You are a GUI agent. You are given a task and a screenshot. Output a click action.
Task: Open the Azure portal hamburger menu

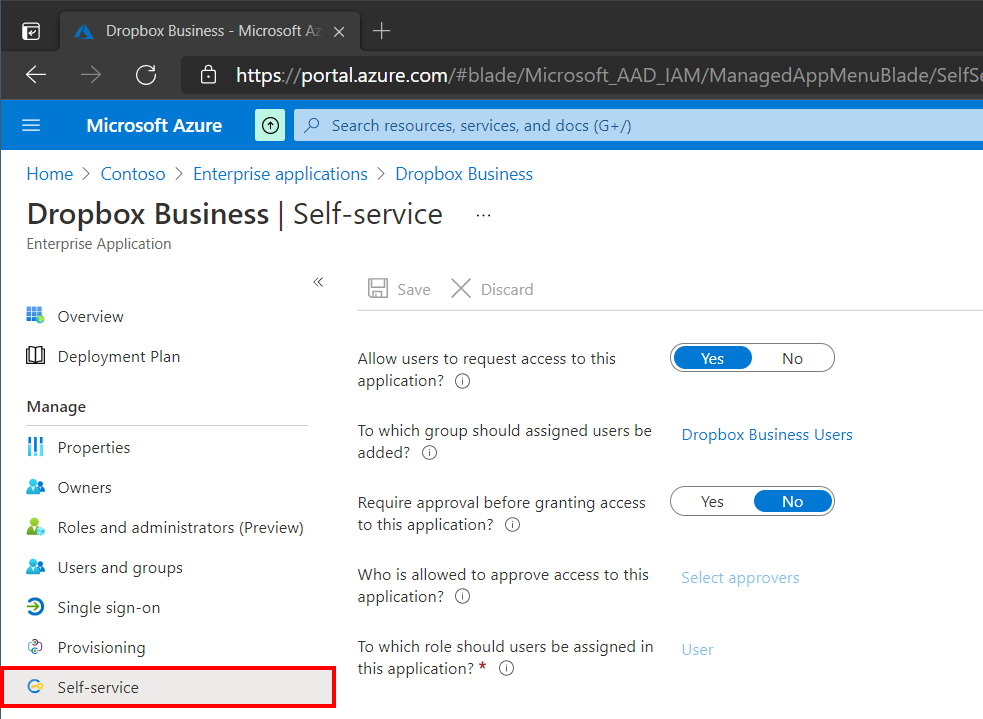[x=31, y=125]
